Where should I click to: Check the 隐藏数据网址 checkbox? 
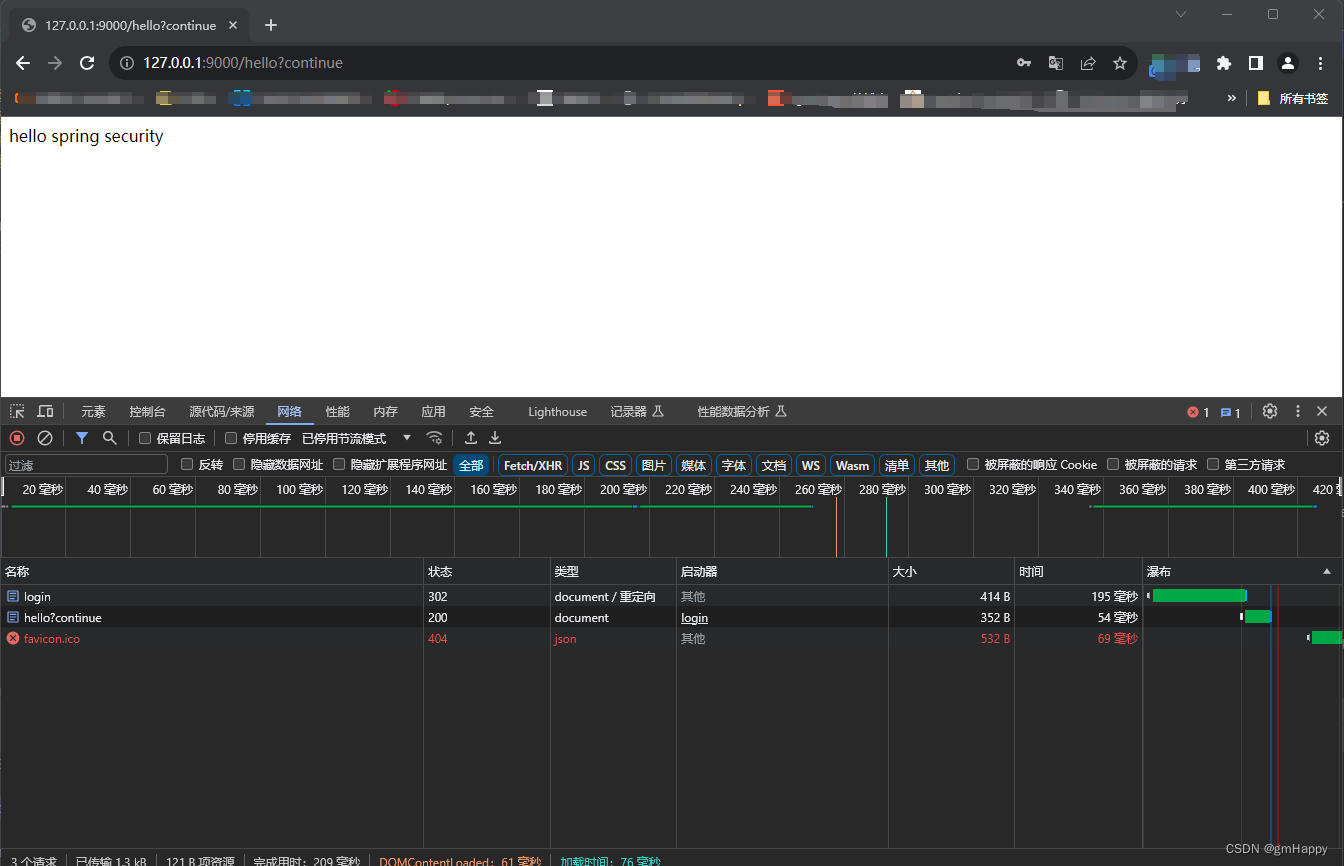(x=239, y=464)
